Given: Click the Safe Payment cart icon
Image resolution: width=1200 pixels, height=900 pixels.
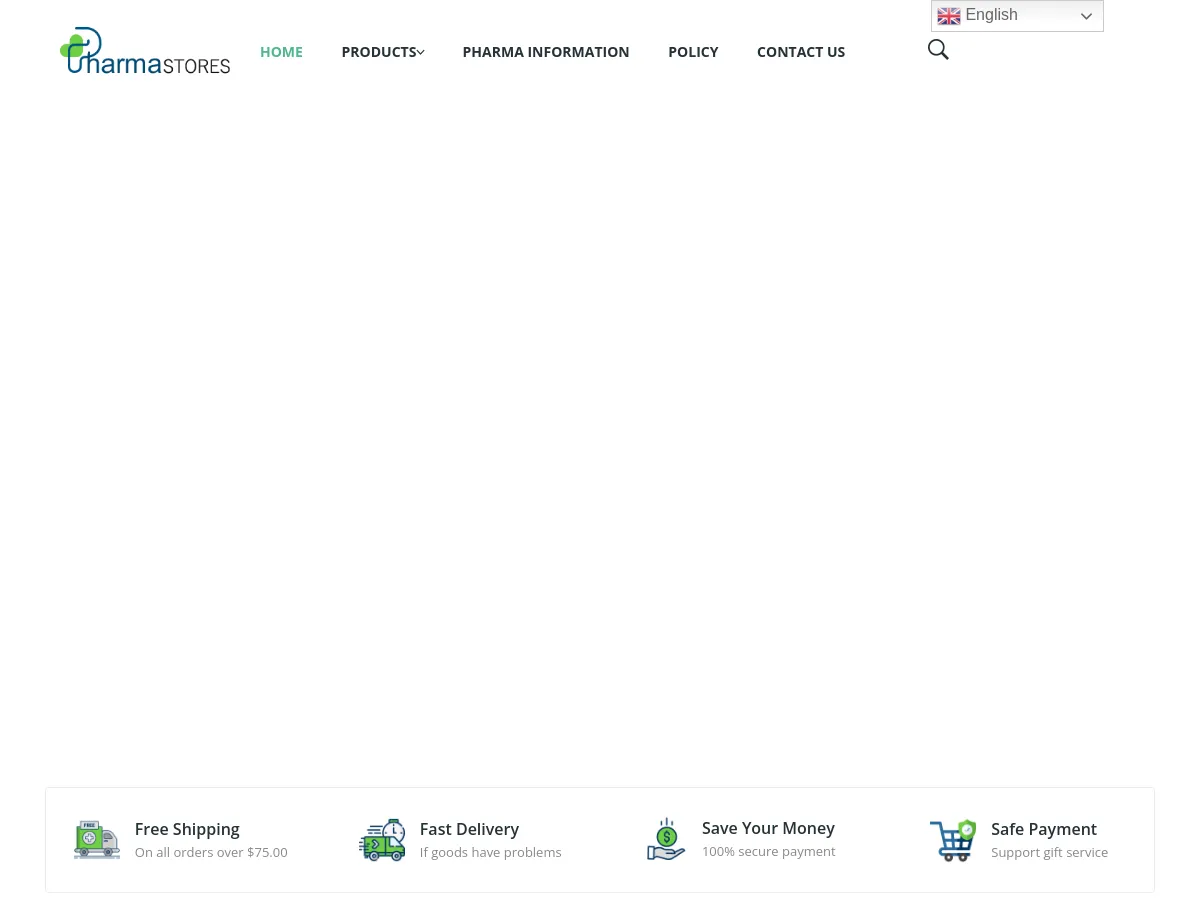Looking at the screenshot, I should [x=953, y=840].
